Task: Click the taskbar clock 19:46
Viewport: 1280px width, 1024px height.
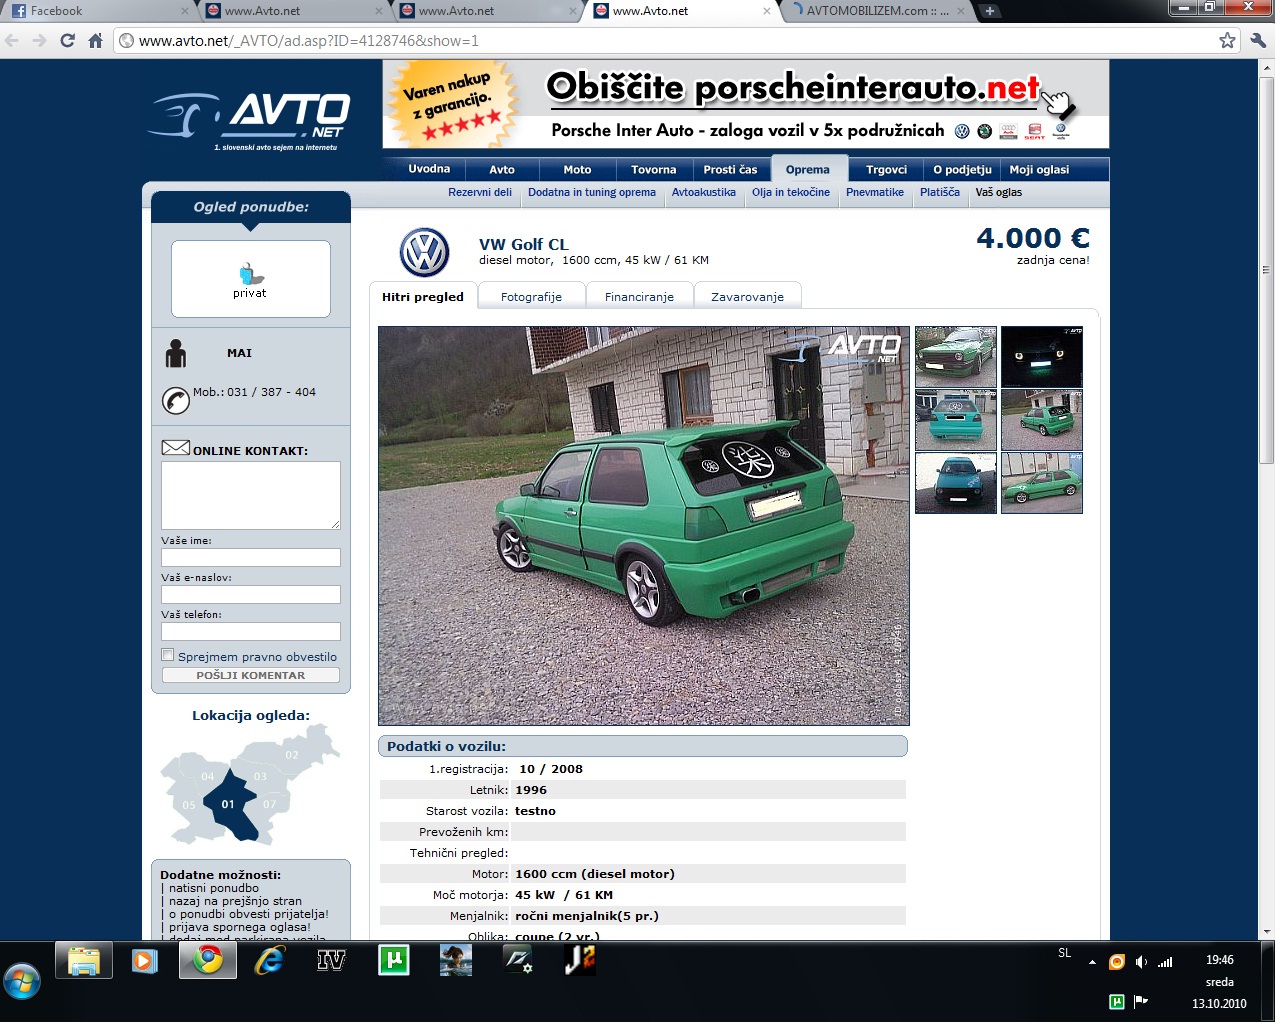Action: click(1219, 960)
